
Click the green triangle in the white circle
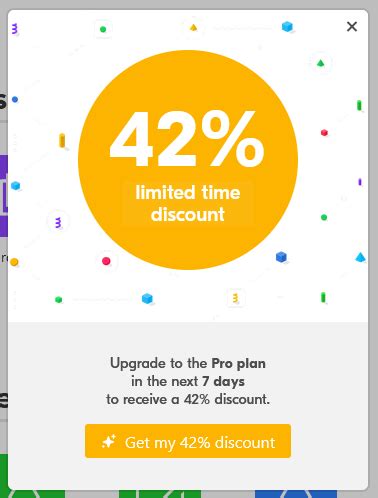tap(320, 63)
